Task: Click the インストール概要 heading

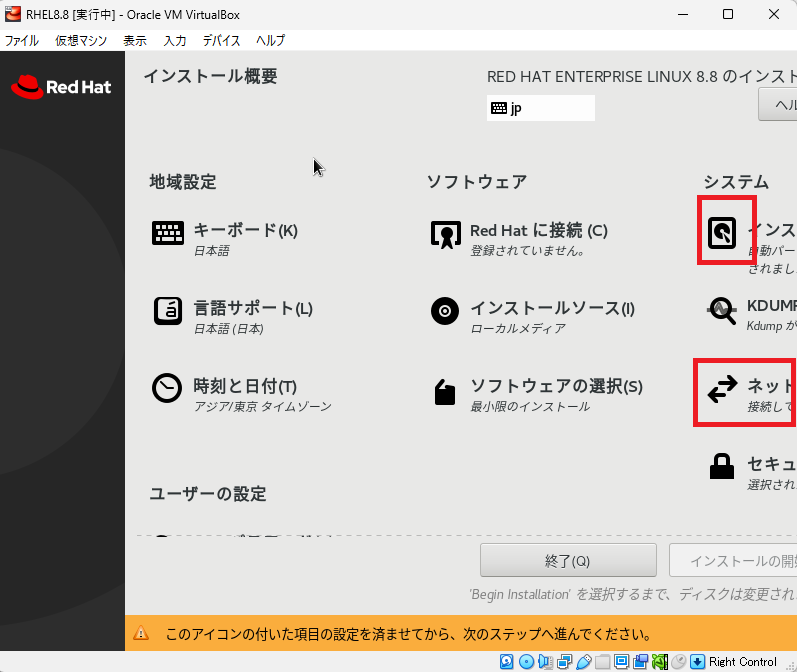Action: click(x=211, y=76)
